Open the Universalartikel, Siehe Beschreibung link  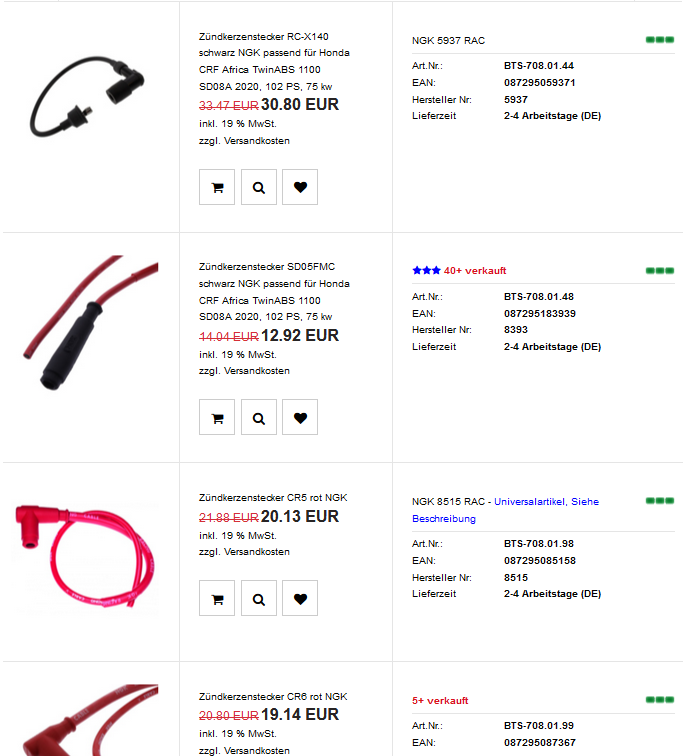pyautogui.click(x=505, y=510)
